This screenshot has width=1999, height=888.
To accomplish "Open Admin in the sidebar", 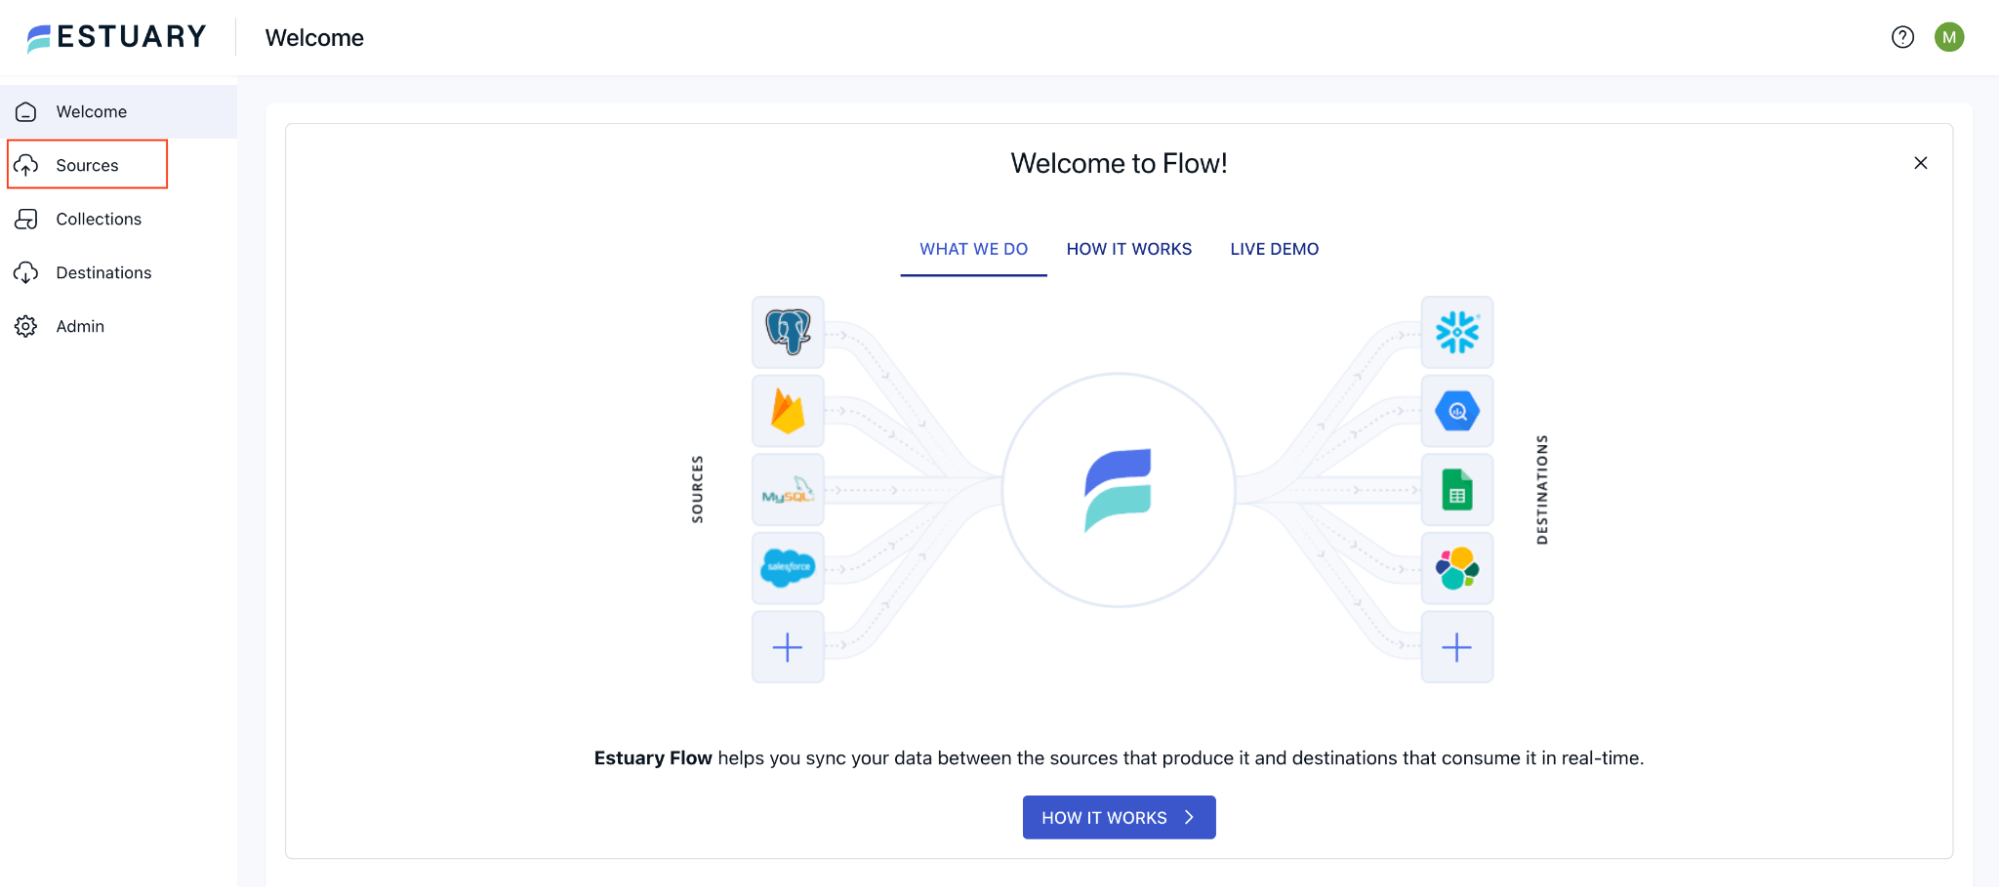I will click(118, 326).
